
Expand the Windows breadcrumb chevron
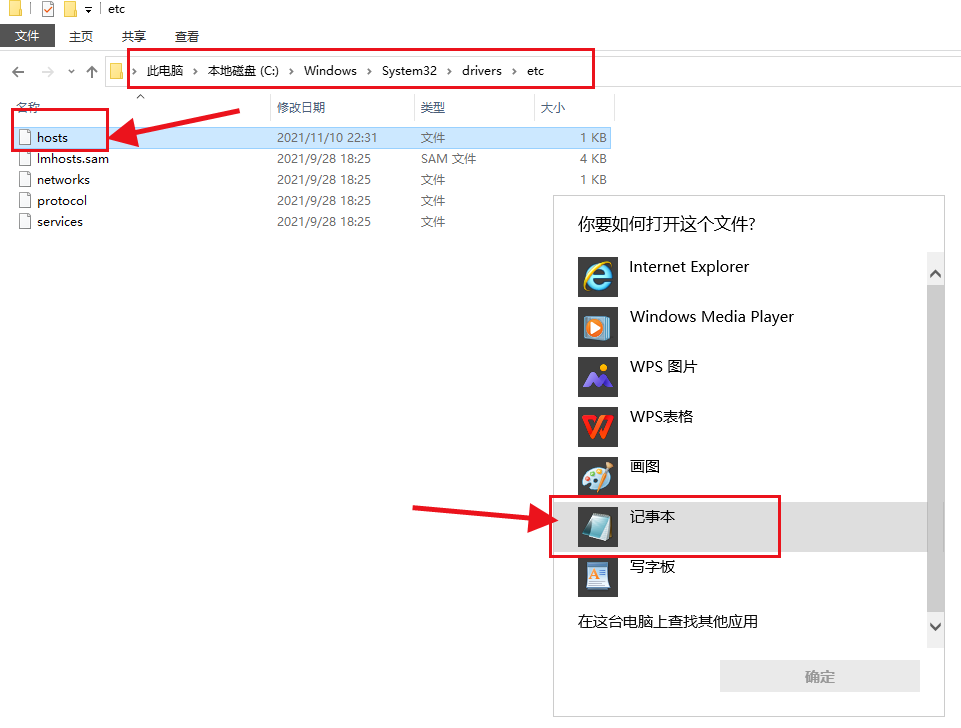(368, 71)
